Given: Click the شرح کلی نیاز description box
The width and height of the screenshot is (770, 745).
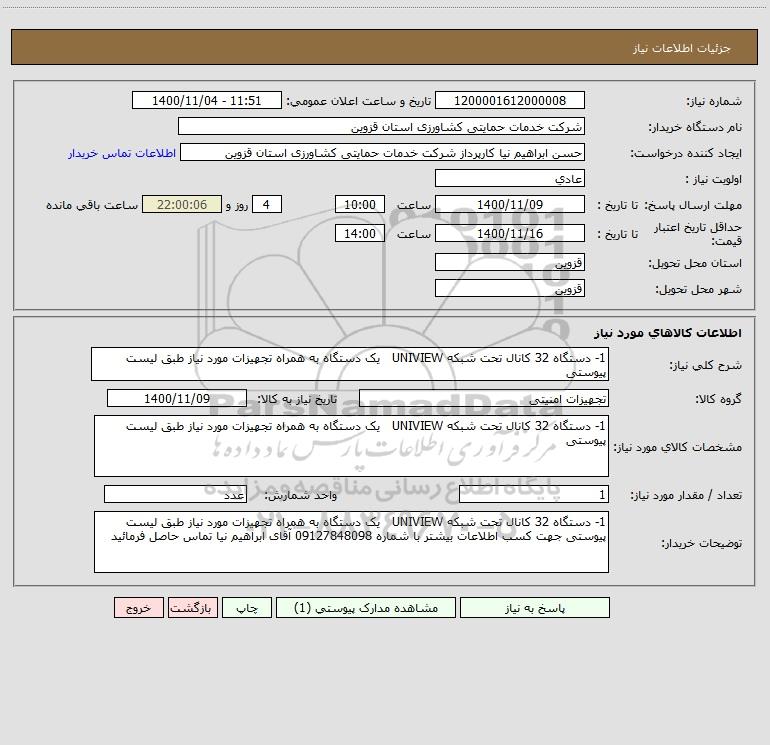Looking at the screenshot, I should (350, 364).
